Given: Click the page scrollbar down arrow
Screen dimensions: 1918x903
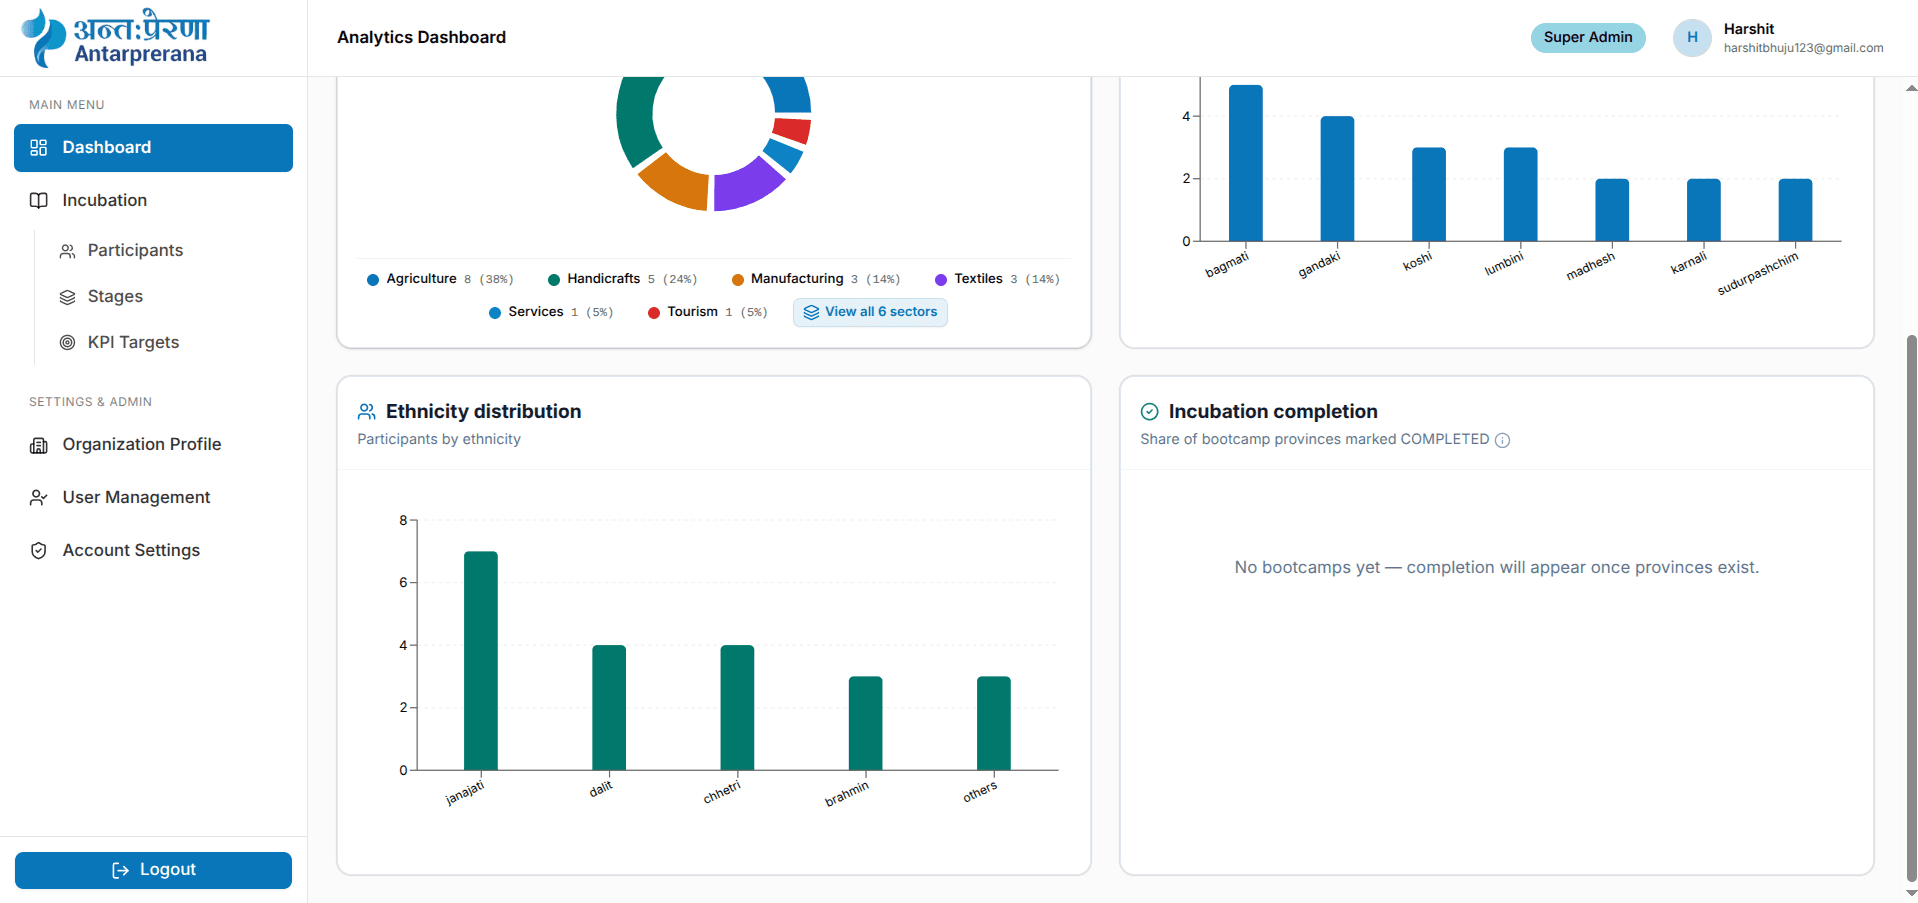Looking at the screenshot, I should pyautogui.click(x=1911, y=893).
